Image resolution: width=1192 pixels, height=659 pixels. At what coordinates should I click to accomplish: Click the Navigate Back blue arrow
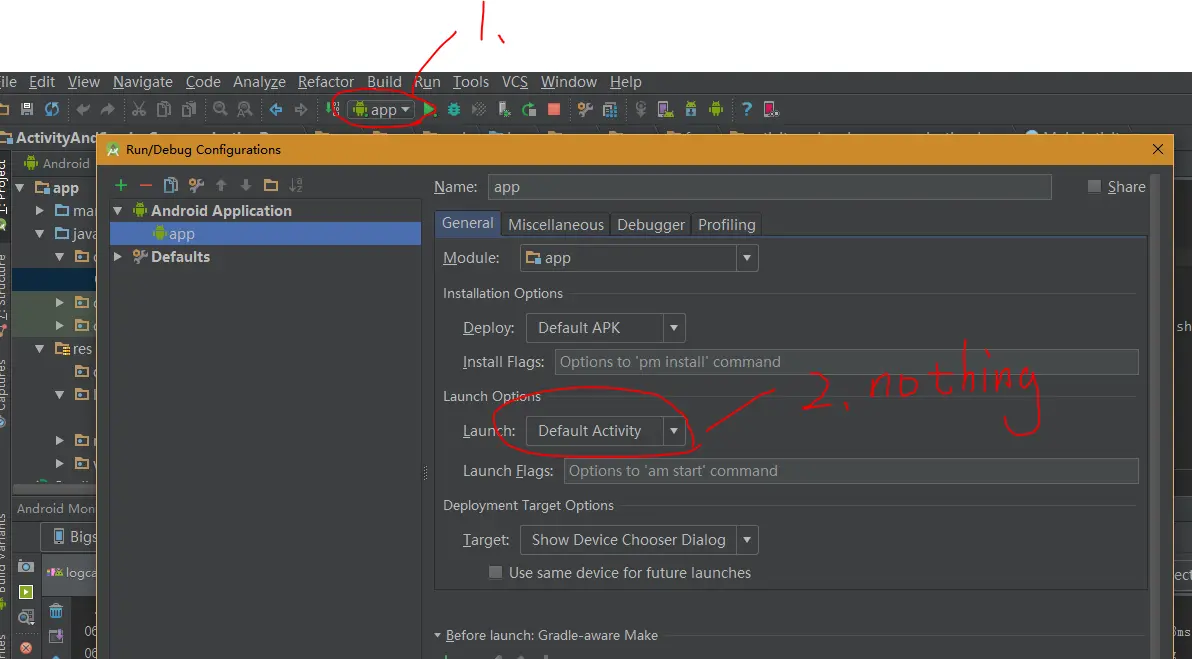point(276,109)
